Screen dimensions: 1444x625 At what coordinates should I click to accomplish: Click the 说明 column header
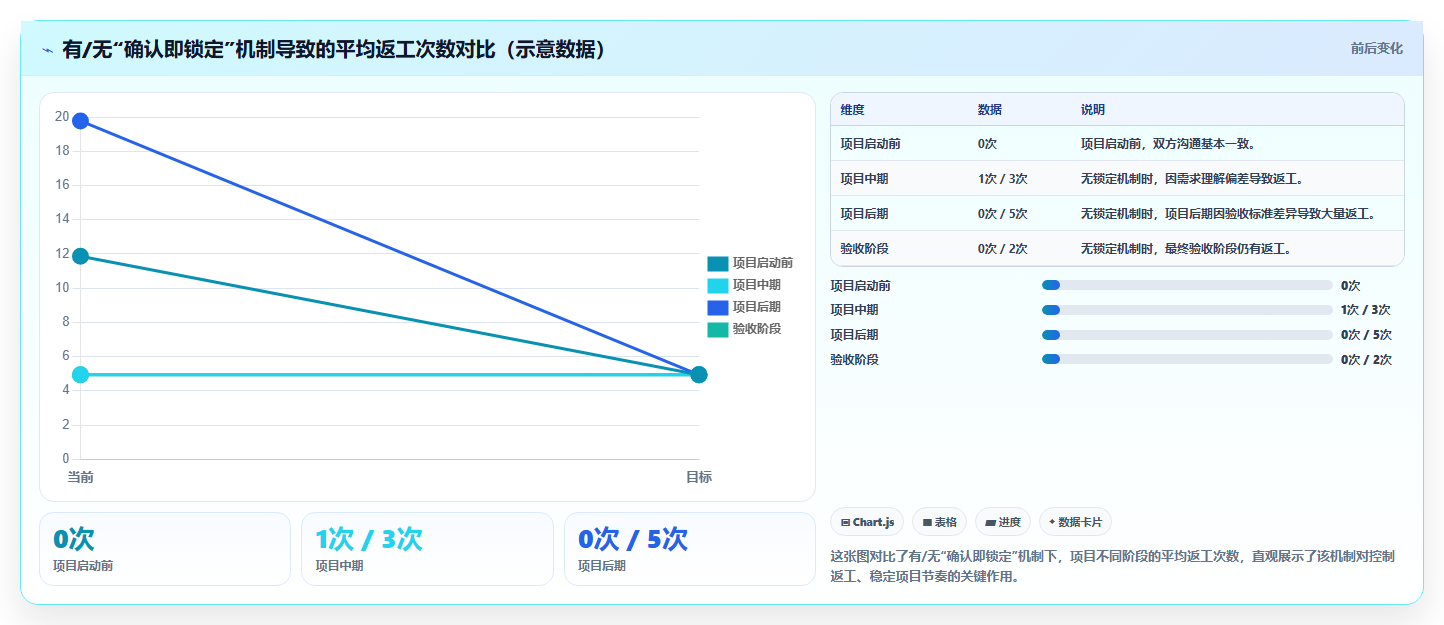point(1093,110)
